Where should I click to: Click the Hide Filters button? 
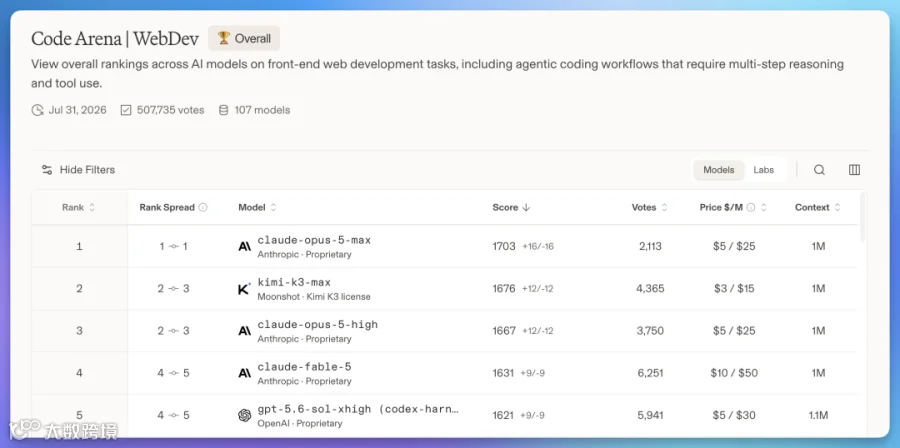(x=78, y=170)
